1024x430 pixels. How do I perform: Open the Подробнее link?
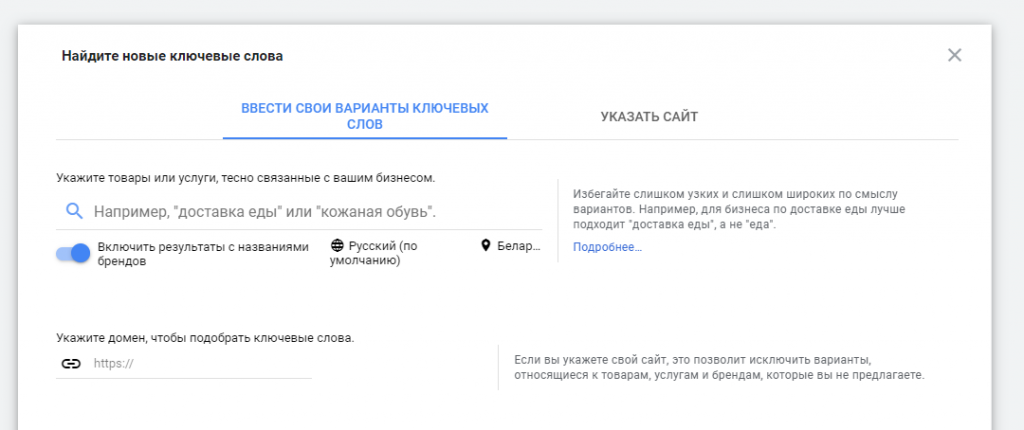point(607,247)
